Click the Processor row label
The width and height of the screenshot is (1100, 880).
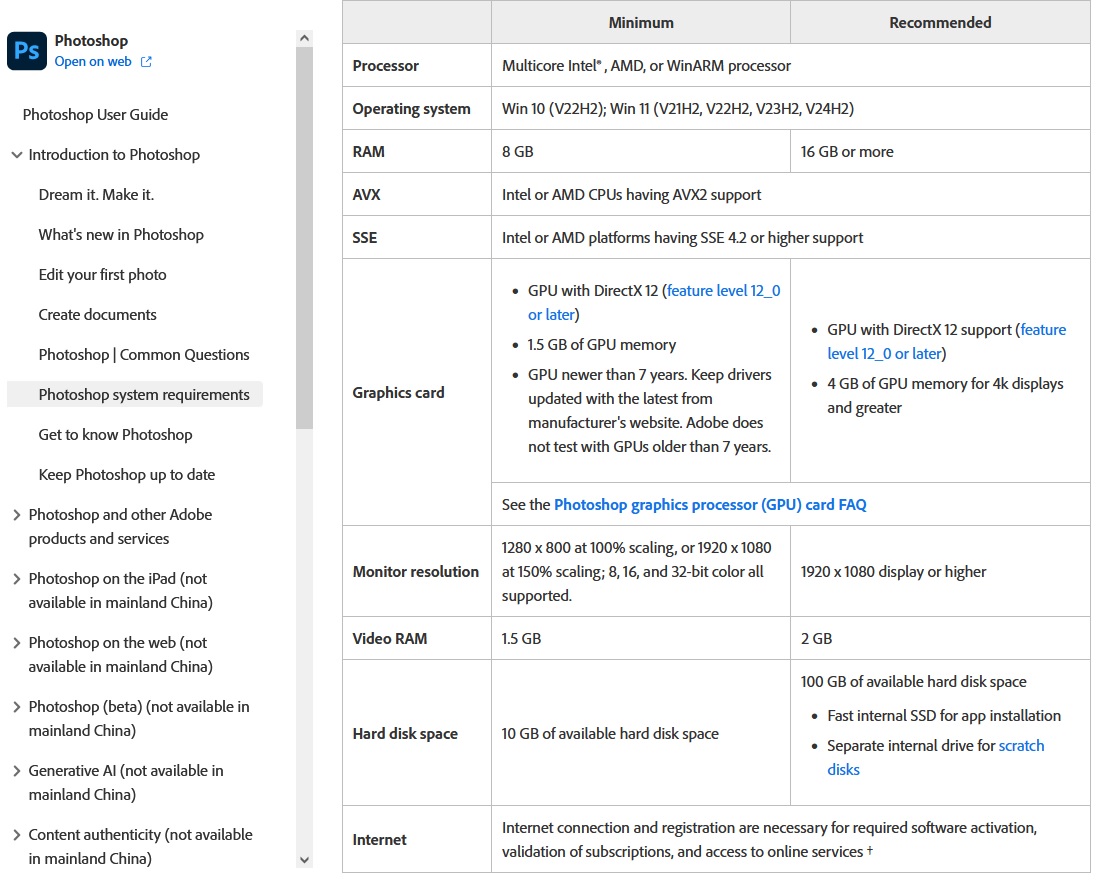[x=385, y=66]
